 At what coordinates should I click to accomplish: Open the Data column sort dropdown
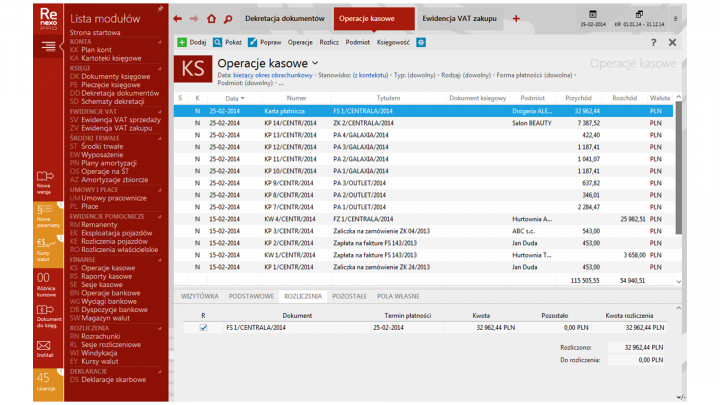point(240,98)
